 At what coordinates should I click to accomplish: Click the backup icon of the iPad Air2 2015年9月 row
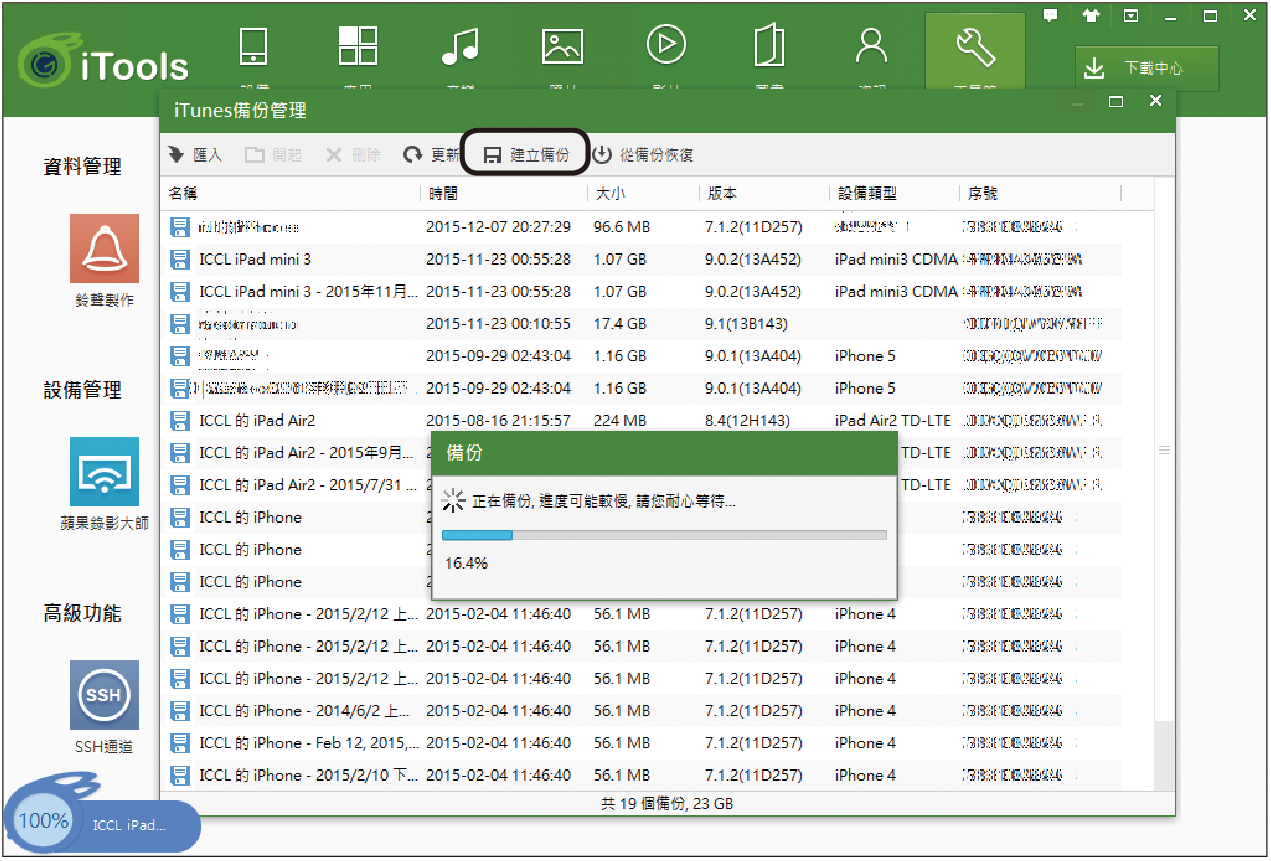point(180,453)
